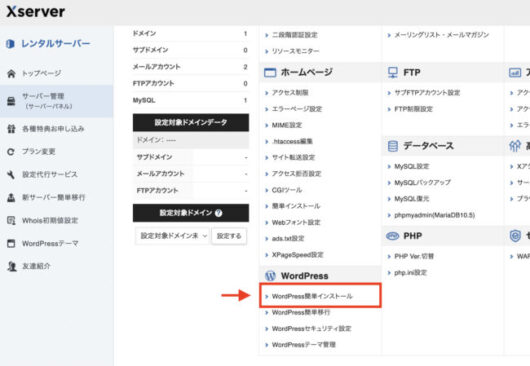This screenshot has height=366, width=530.
Task: Click the トップページ home icon
Action: click(11, 74)
